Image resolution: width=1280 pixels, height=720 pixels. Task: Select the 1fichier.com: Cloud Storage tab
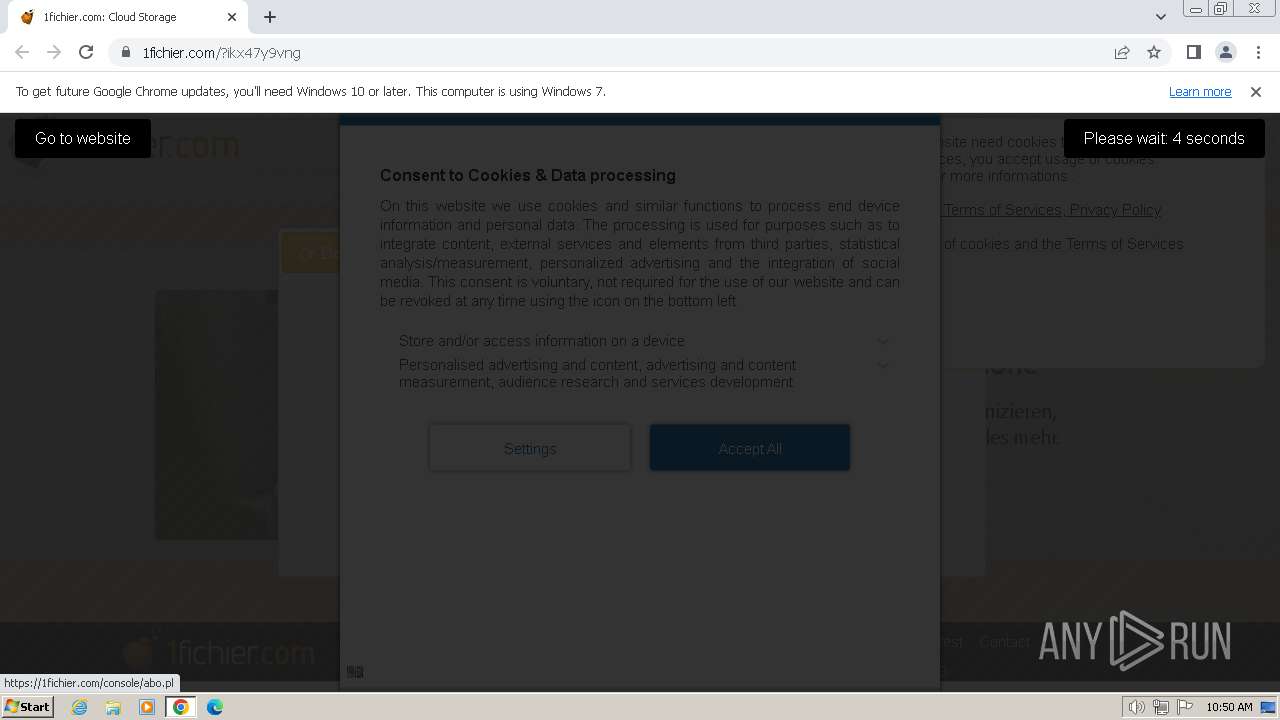coord(128,17)
